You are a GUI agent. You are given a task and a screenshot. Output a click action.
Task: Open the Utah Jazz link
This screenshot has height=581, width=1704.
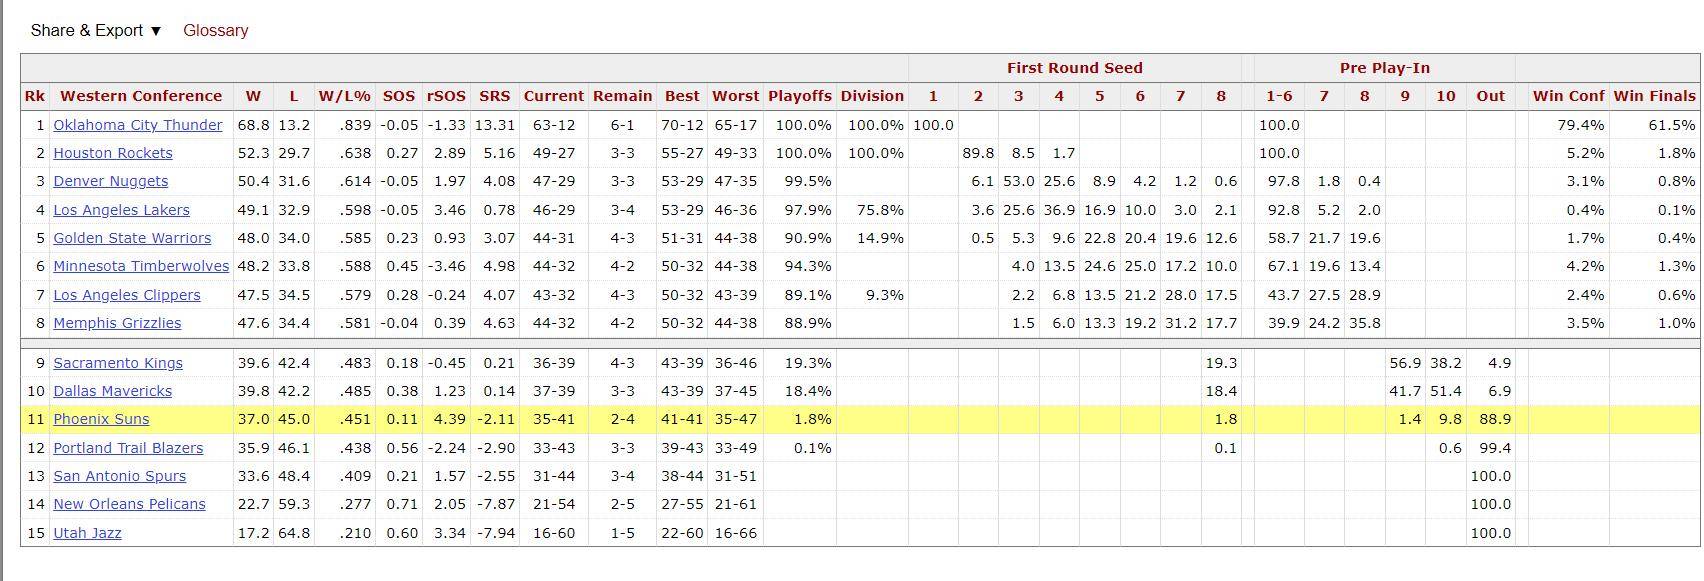click(87, 533)
